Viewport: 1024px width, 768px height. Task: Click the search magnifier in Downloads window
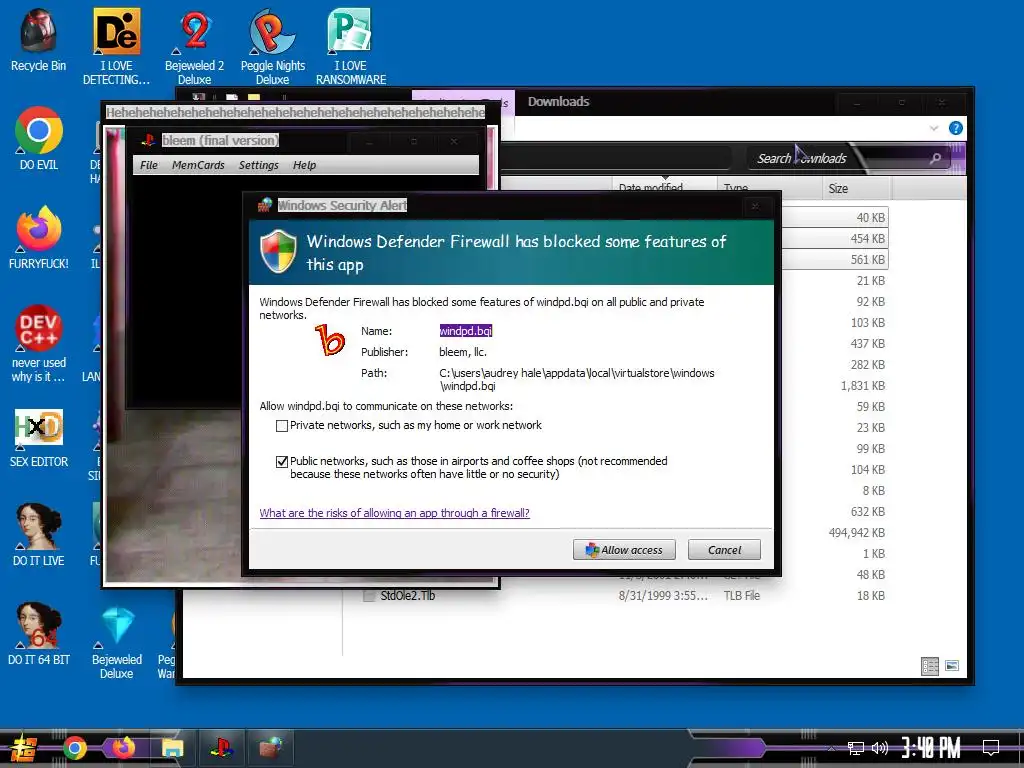click(935, 158)
